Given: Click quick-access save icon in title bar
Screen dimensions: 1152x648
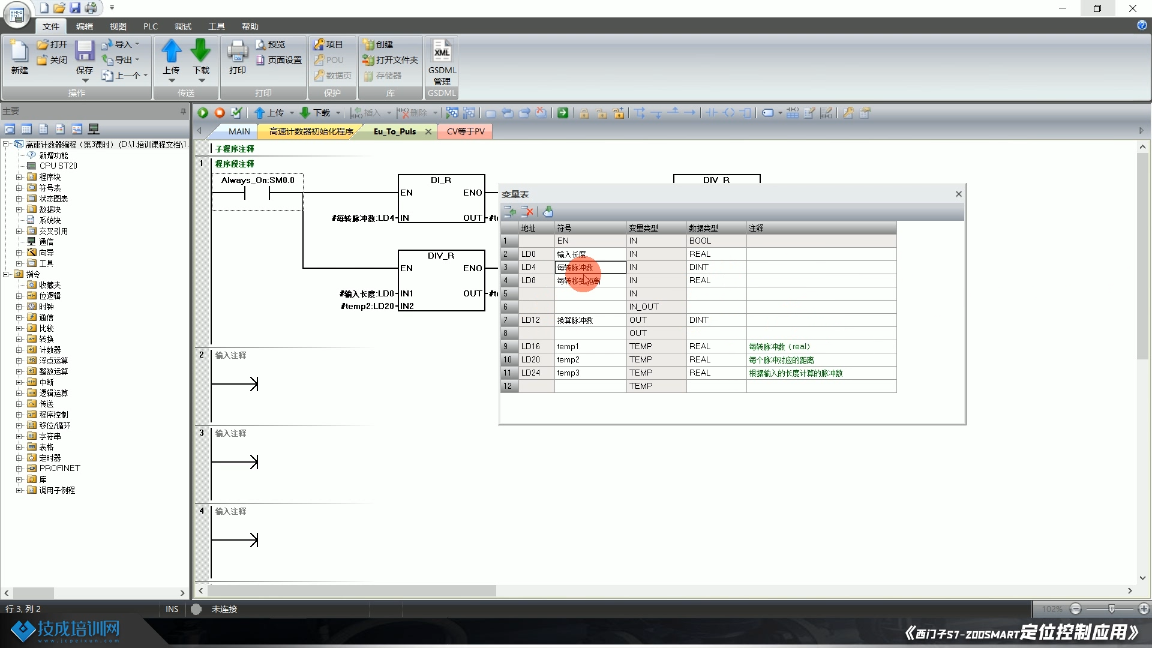Looking at the screenshot, I should pos(74,7).
